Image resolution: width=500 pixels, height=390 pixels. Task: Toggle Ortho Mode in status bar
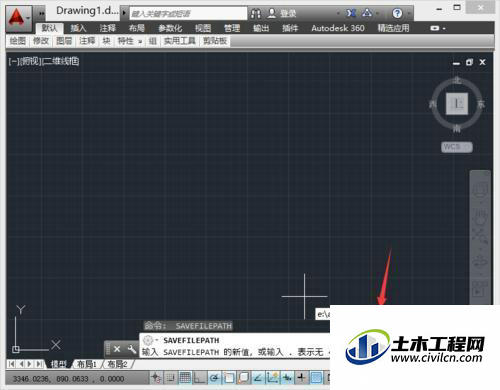pos(200,378)
